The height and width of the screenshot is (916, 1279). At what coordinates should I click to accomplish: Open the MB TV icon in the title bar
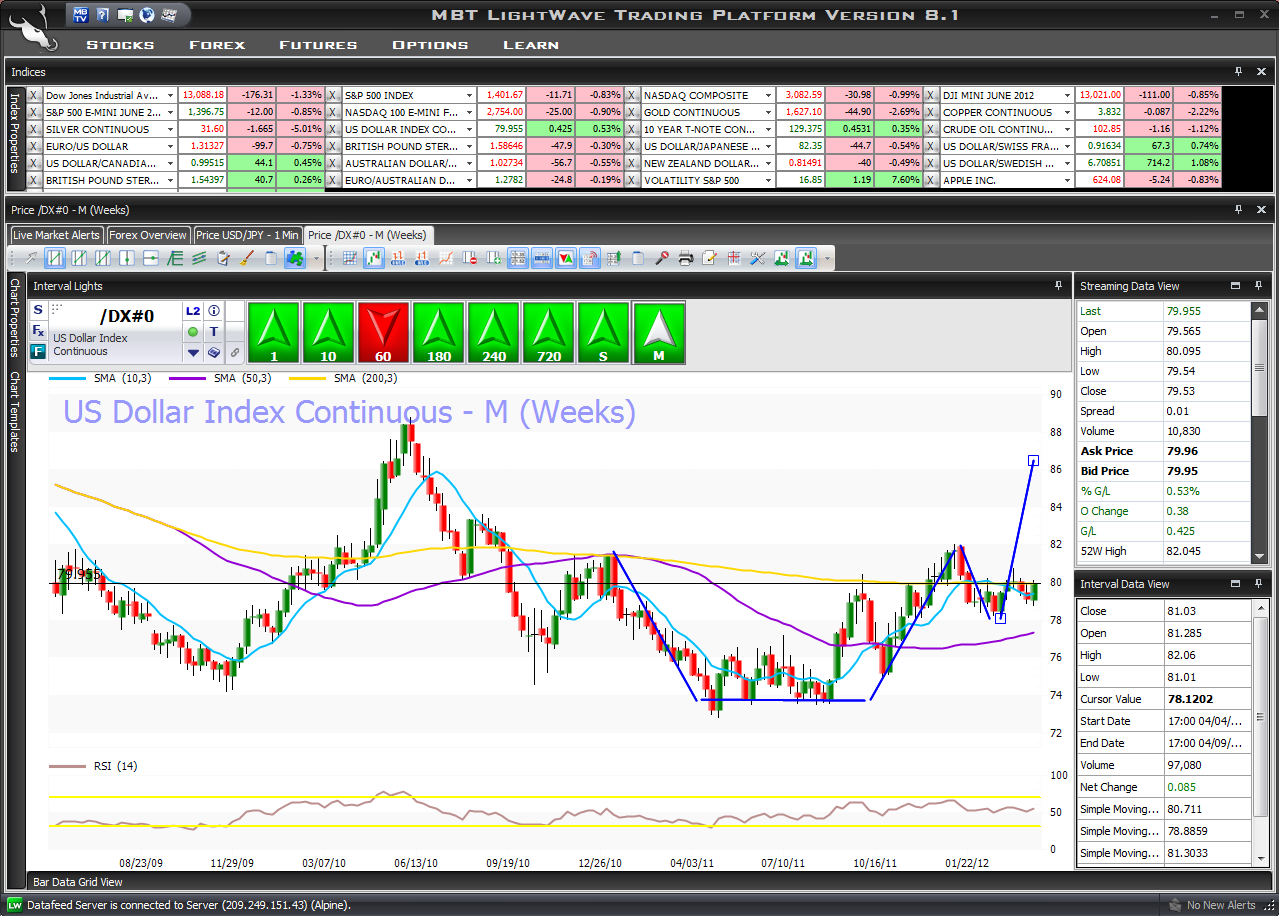81,15
